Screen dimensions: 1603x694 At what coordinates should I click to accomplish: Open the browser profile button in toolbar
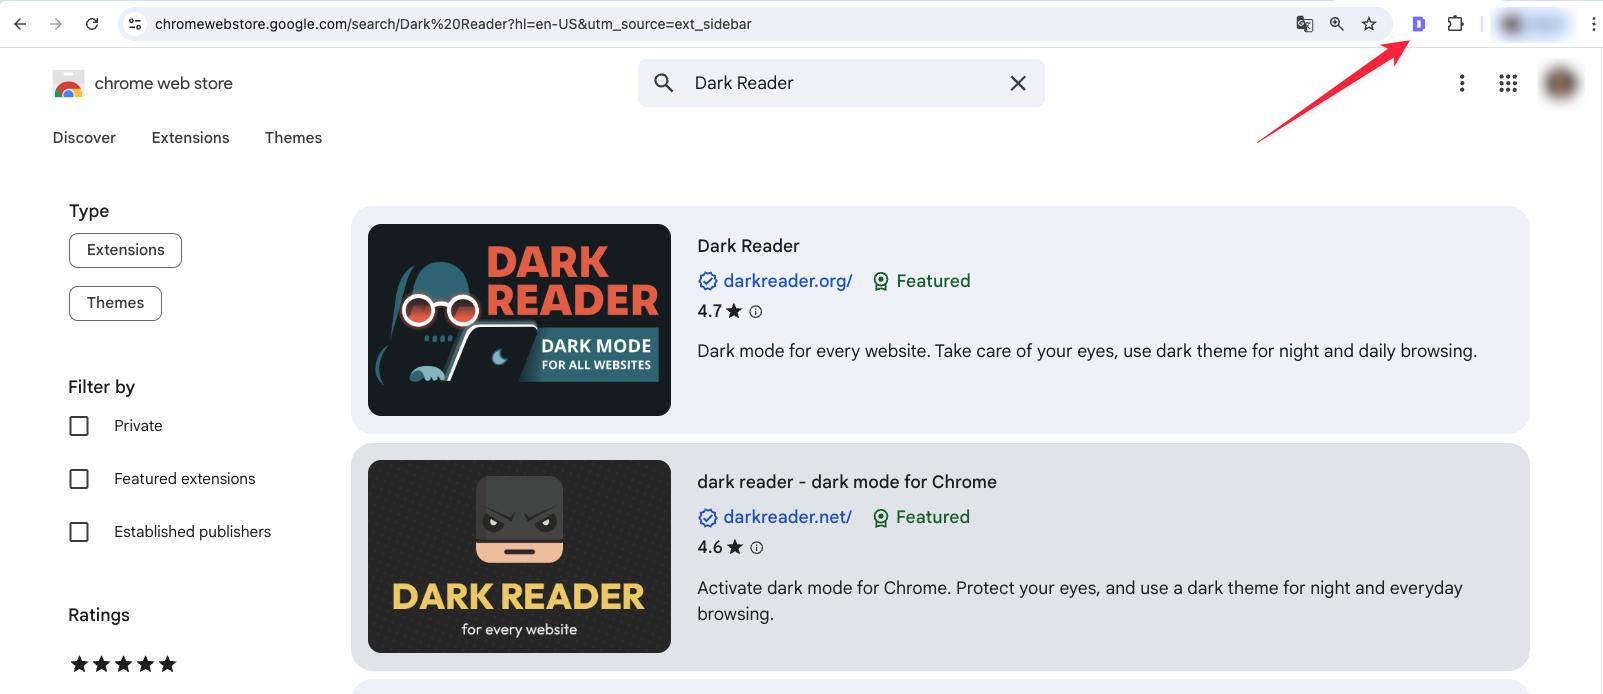tap(1532, 24)
